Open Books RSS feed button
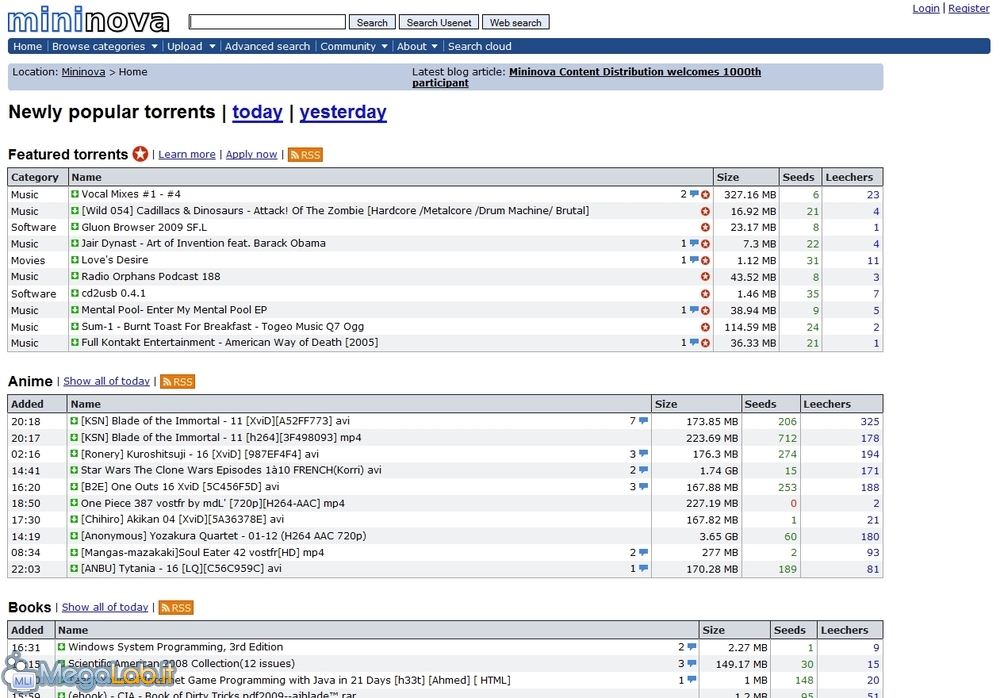Screen dimensions: 1000x698 (x=176, y=607)
